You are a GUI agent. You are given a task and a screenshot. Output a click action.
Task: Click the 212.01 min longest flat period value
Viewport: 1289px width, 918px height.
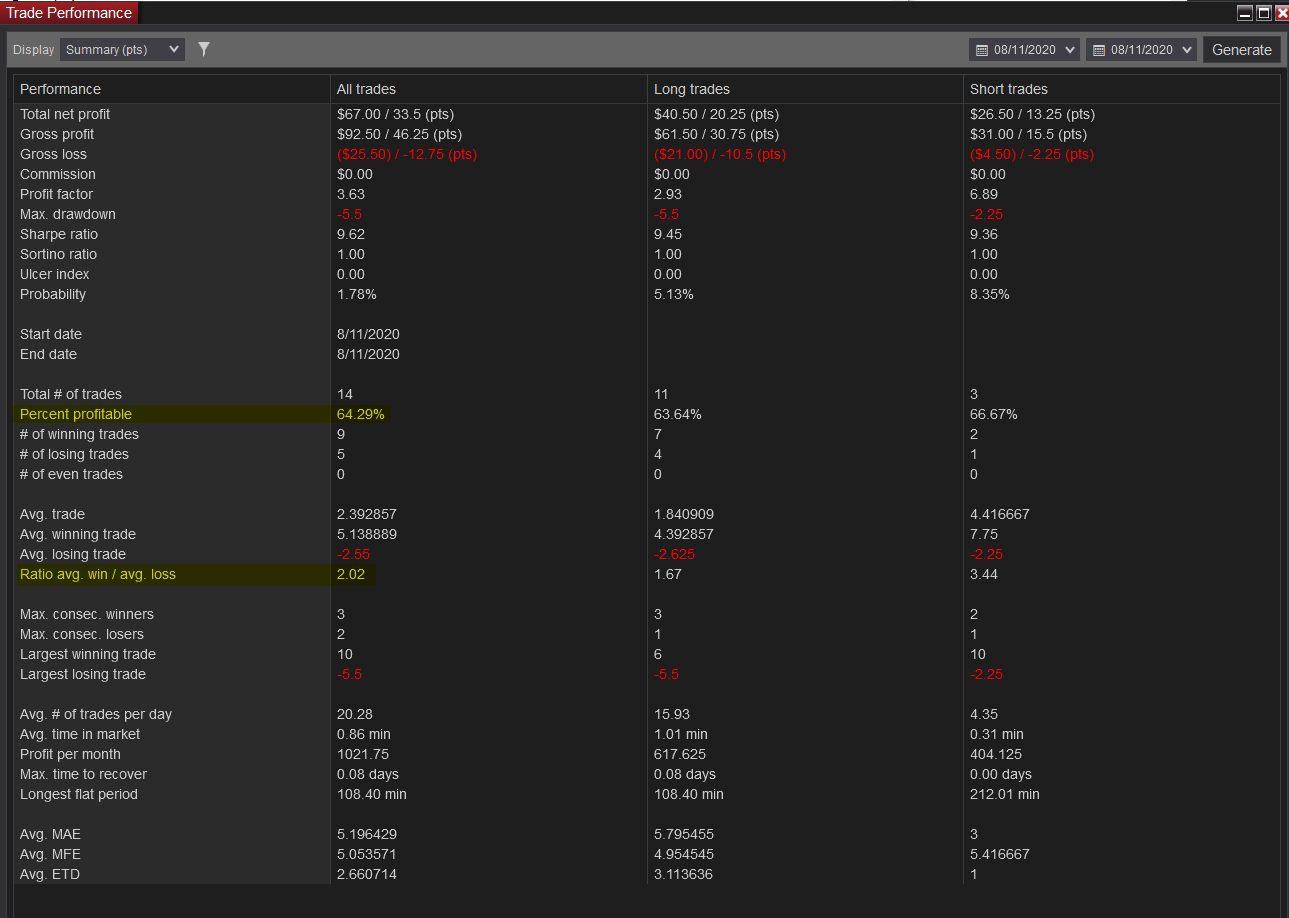coord(1005,794)
